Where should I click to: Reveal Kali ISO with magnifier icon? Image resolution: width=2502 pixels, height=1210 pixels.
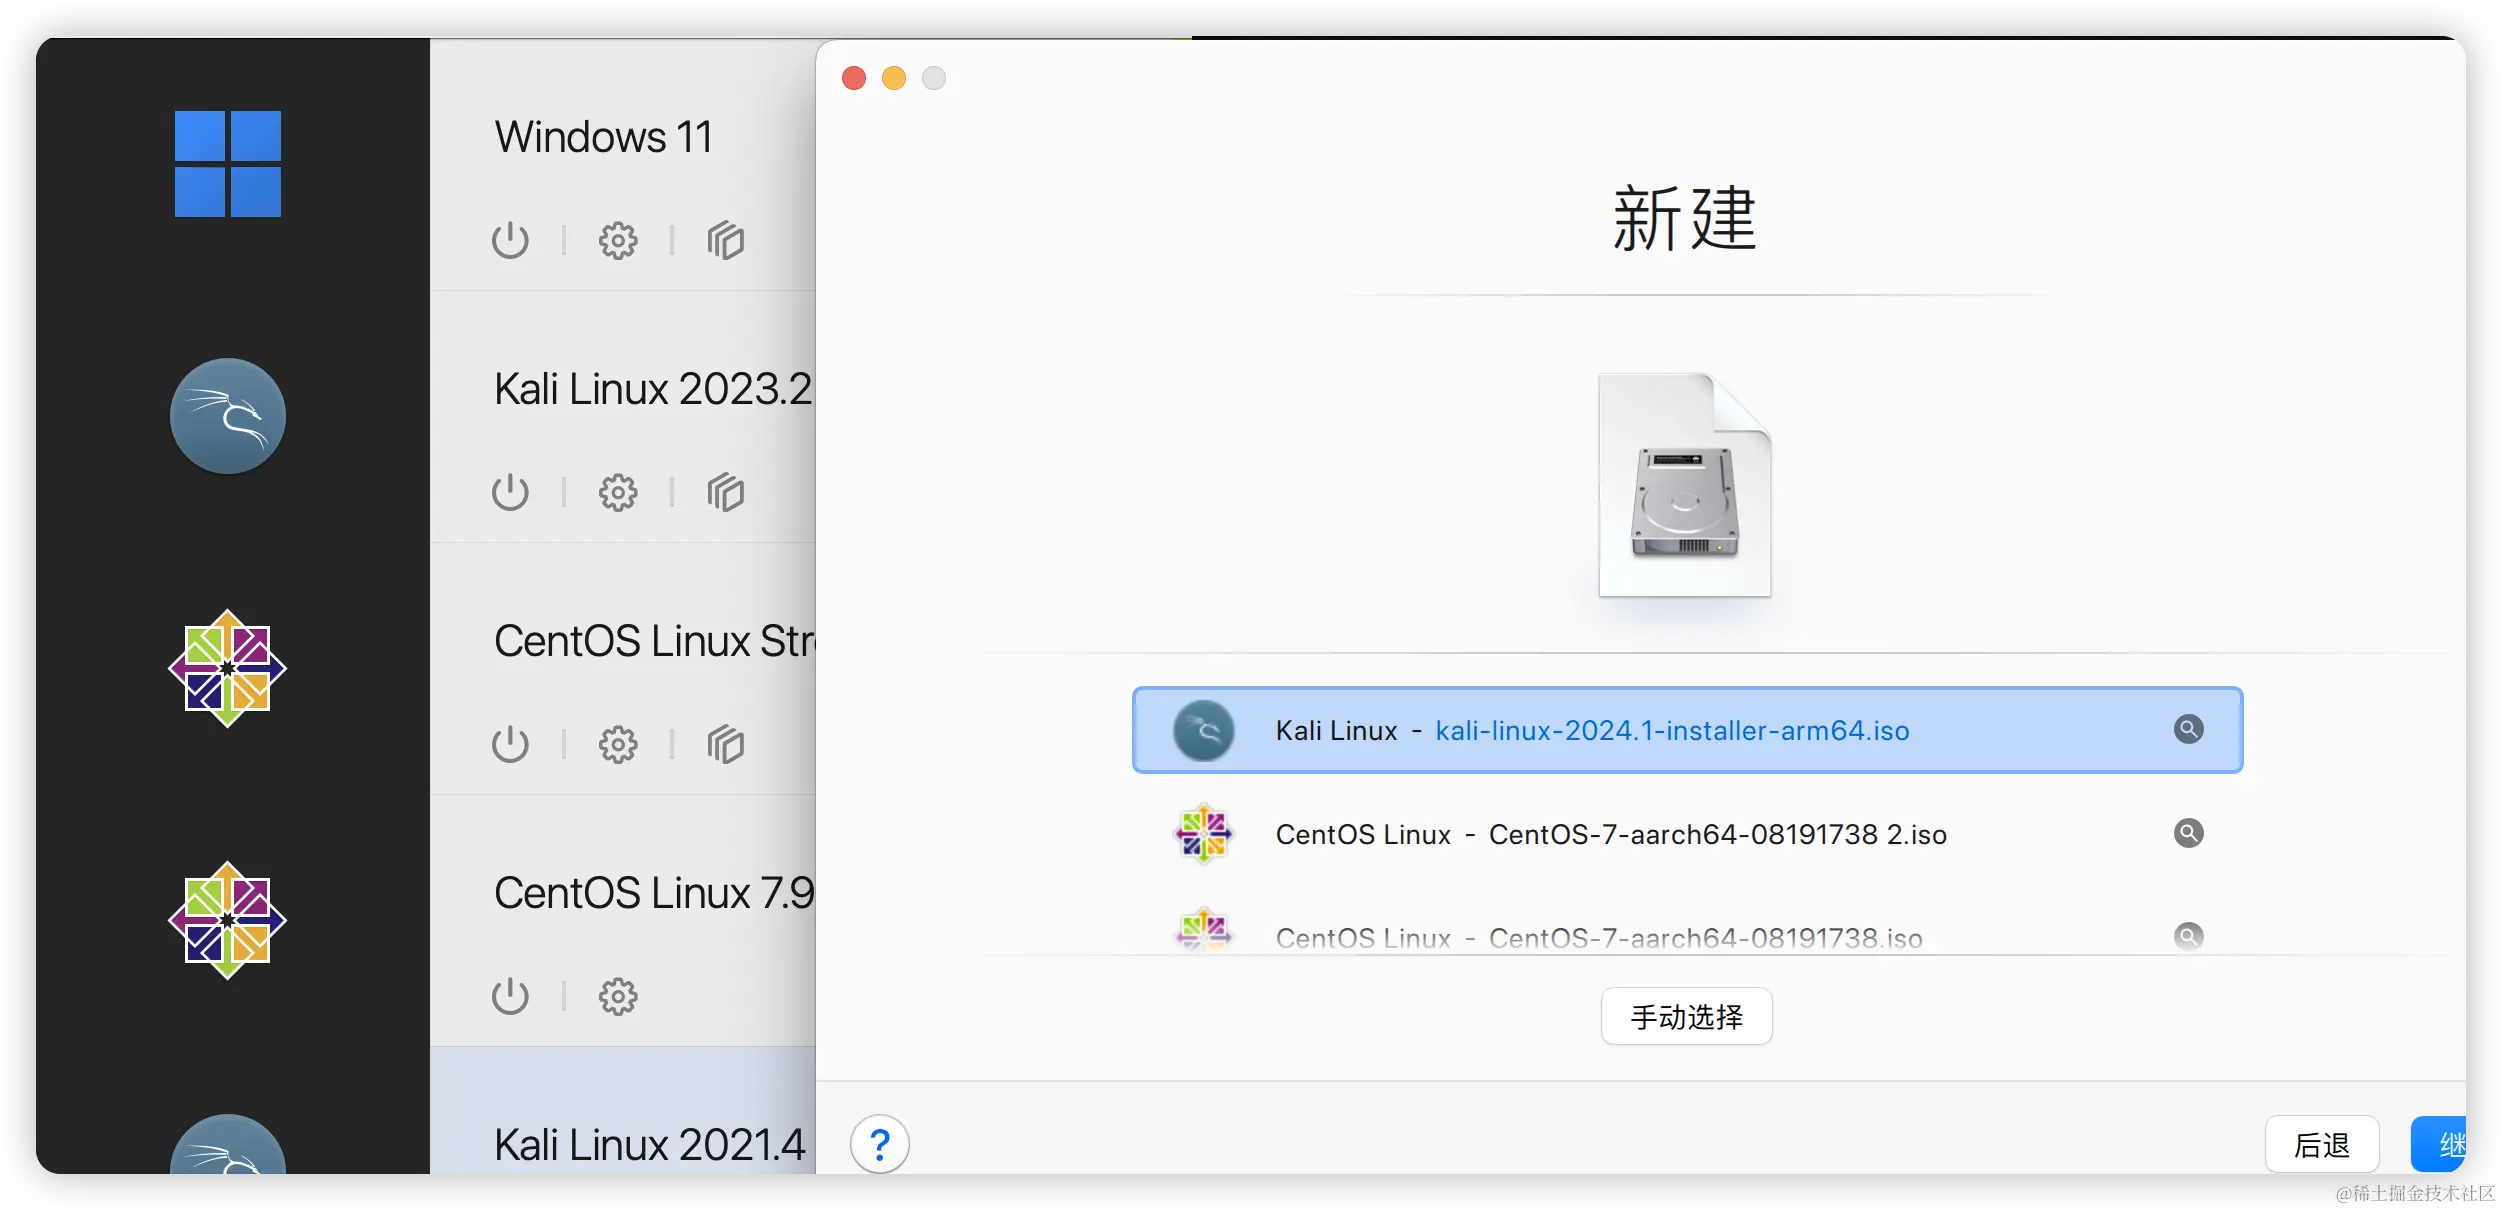coord(2188,729)
